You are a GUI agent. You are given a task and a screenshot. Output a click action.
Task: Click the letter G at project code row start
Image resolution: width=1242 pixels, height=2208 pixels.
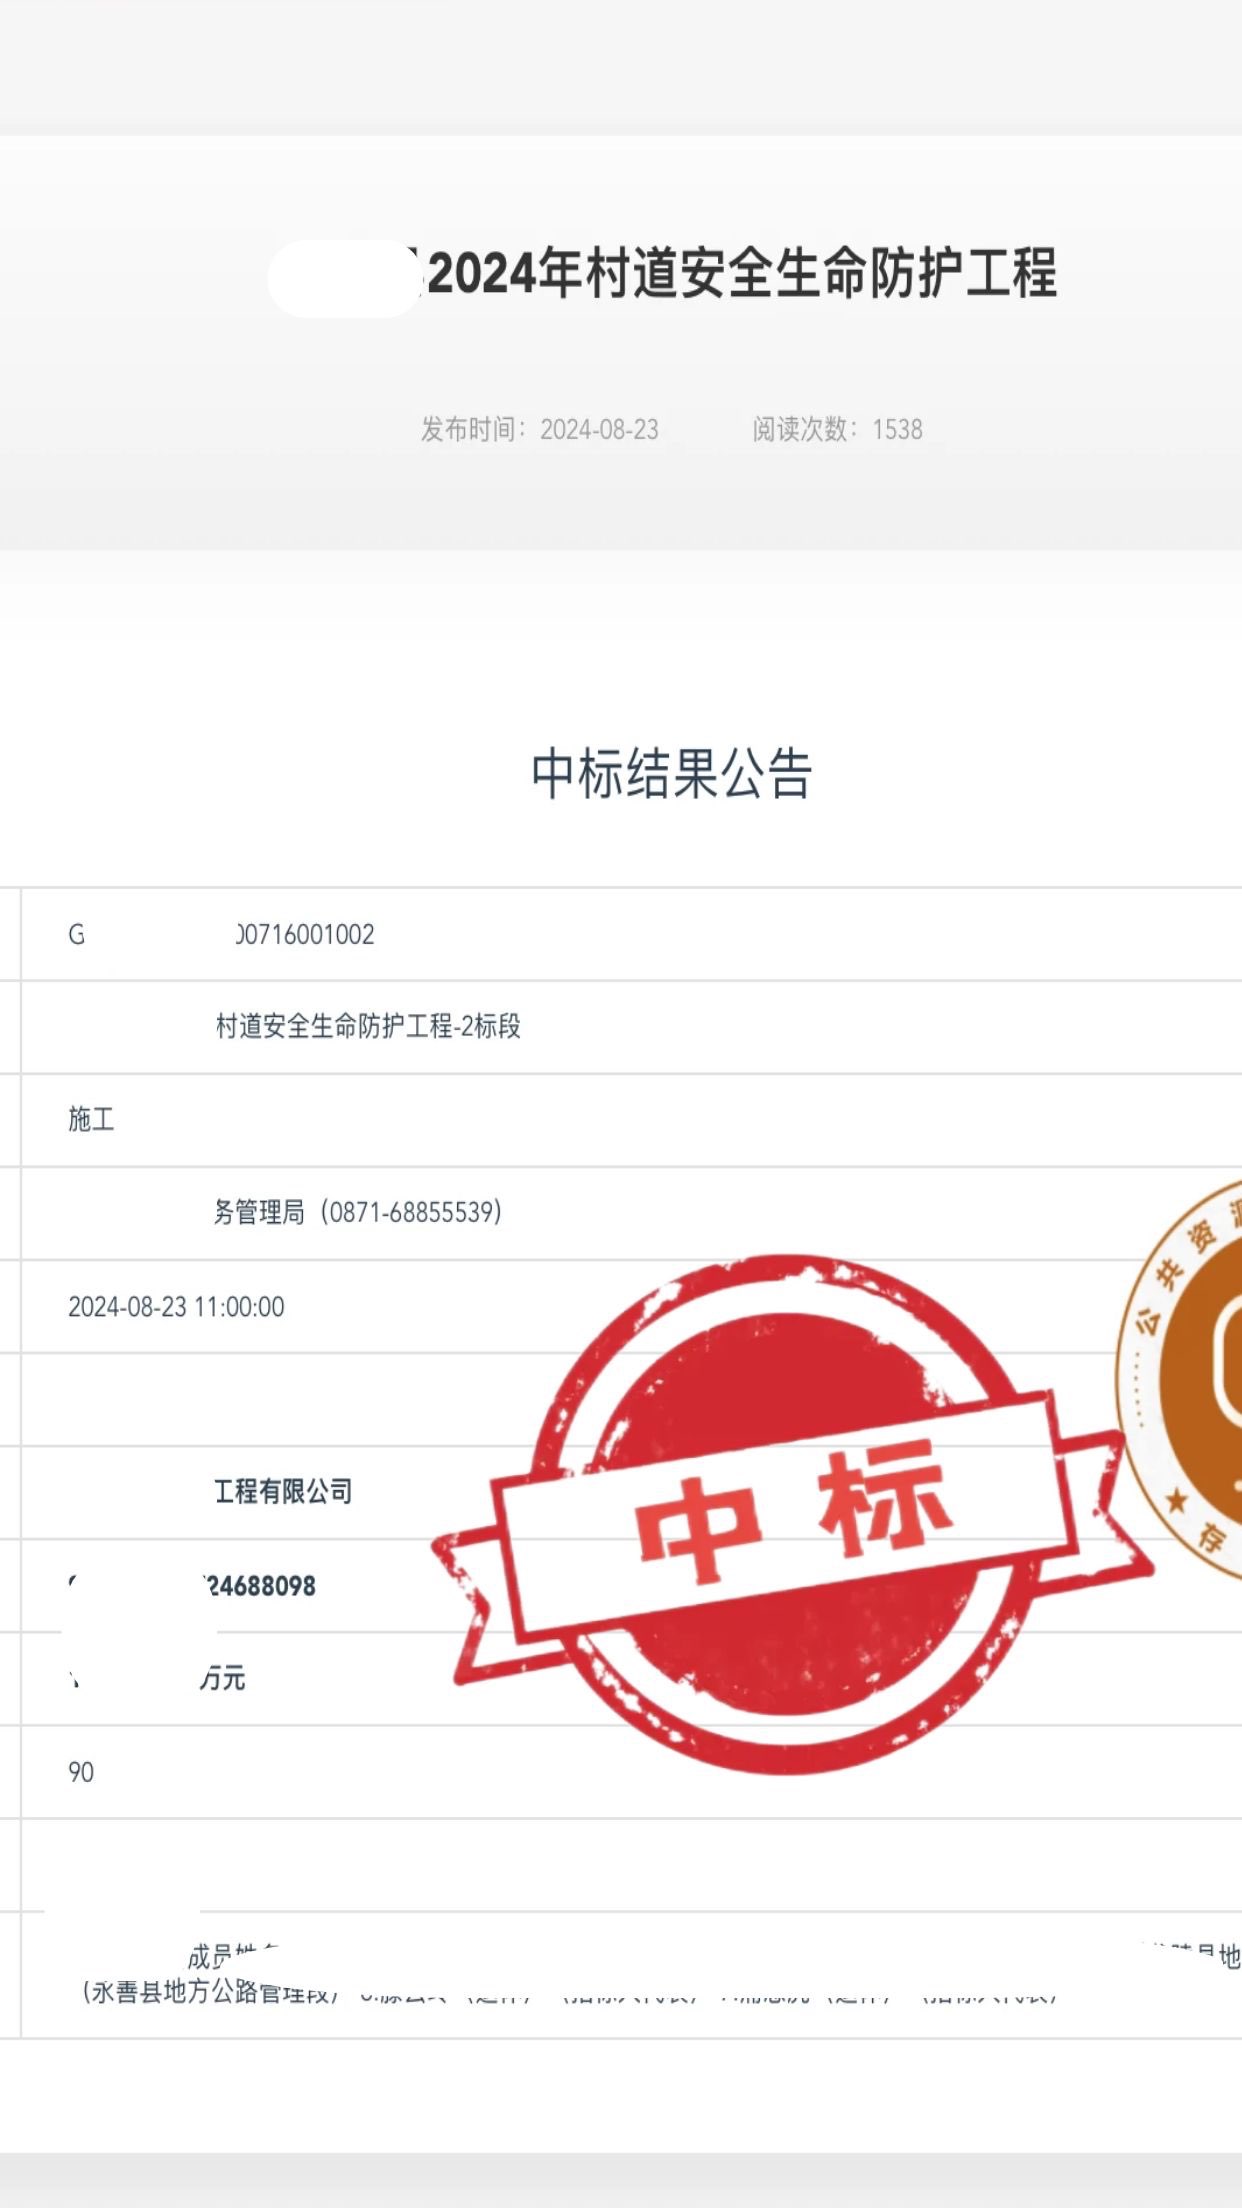pyautogui.click(x=76, y=935)
